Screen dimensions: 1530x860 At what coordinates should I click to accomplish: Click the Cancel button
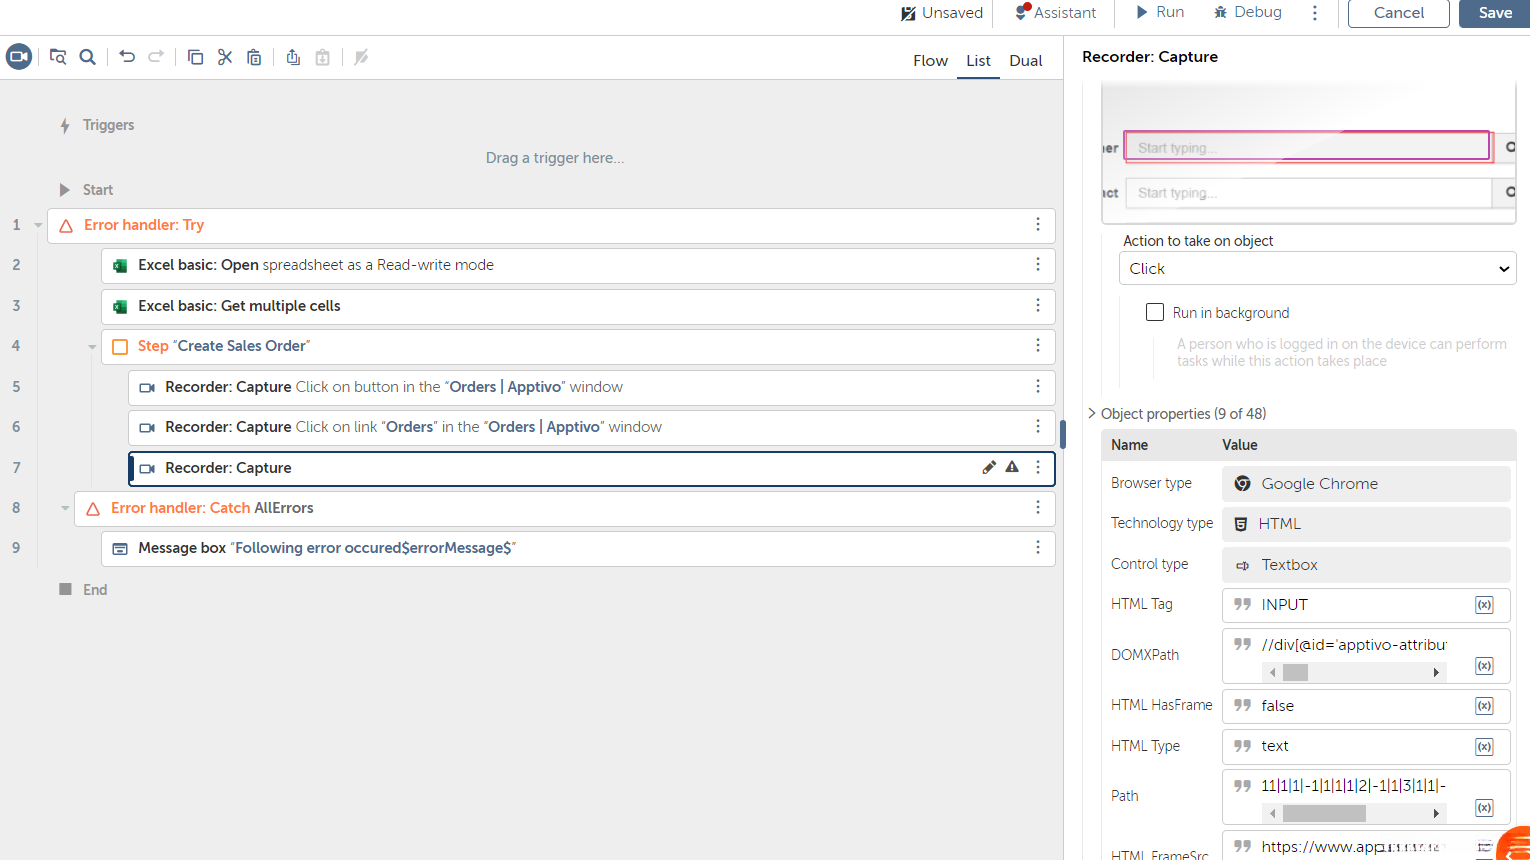pyautogui.click(x=1399, y=13)
